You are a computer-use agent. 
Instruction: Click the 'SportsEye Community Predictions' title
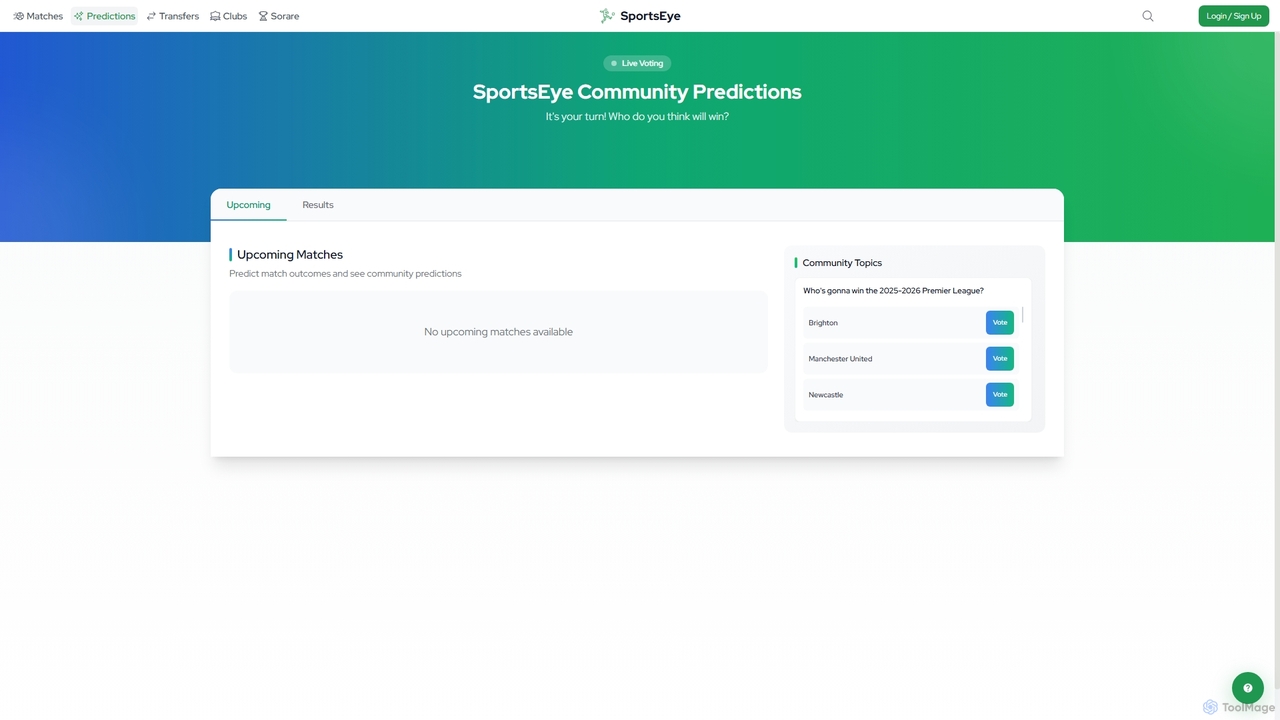637,92
